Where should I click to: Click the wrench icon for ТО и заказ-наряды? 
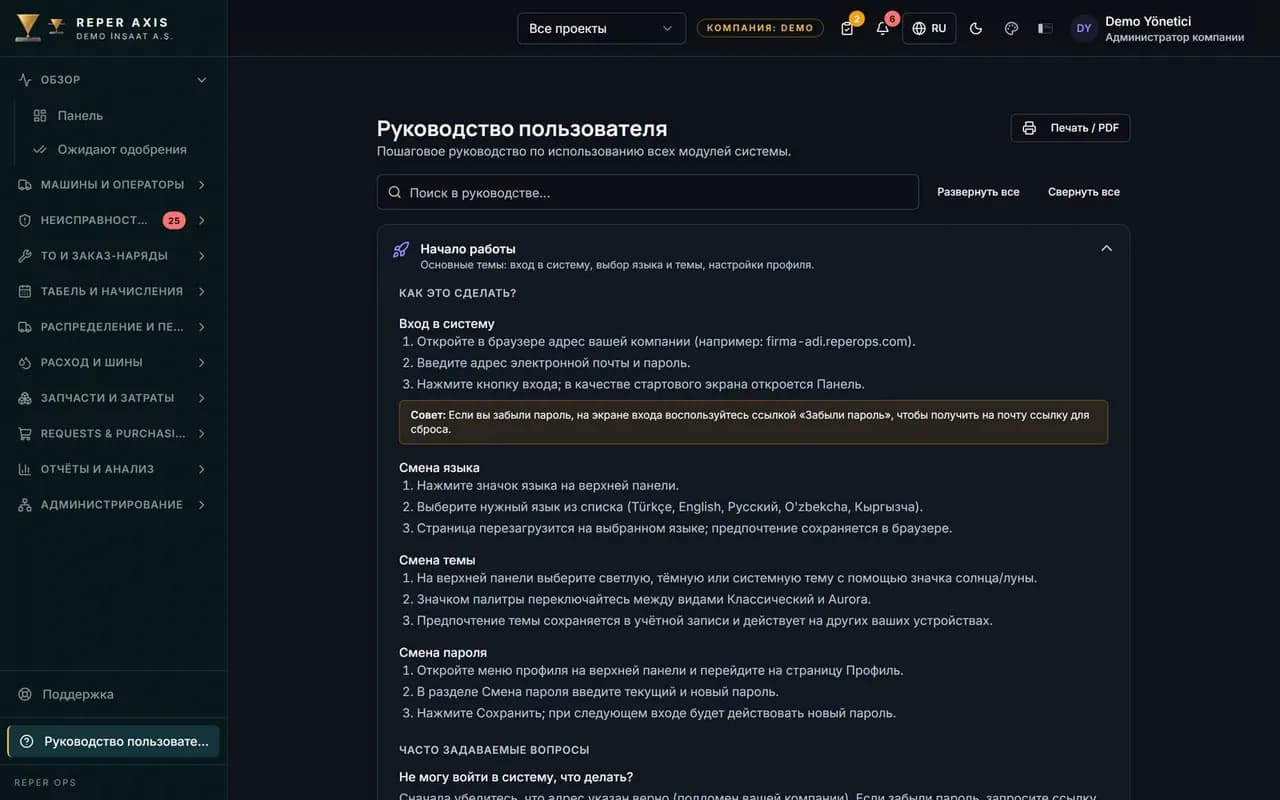tap(25, 256)
